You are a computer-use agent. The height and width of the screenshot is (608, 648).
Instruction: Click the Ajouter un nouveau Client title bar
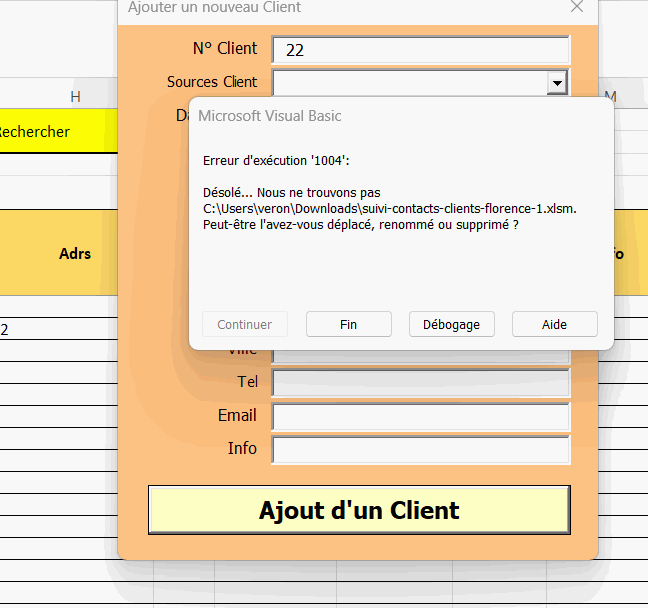click(x=300, y=8)
